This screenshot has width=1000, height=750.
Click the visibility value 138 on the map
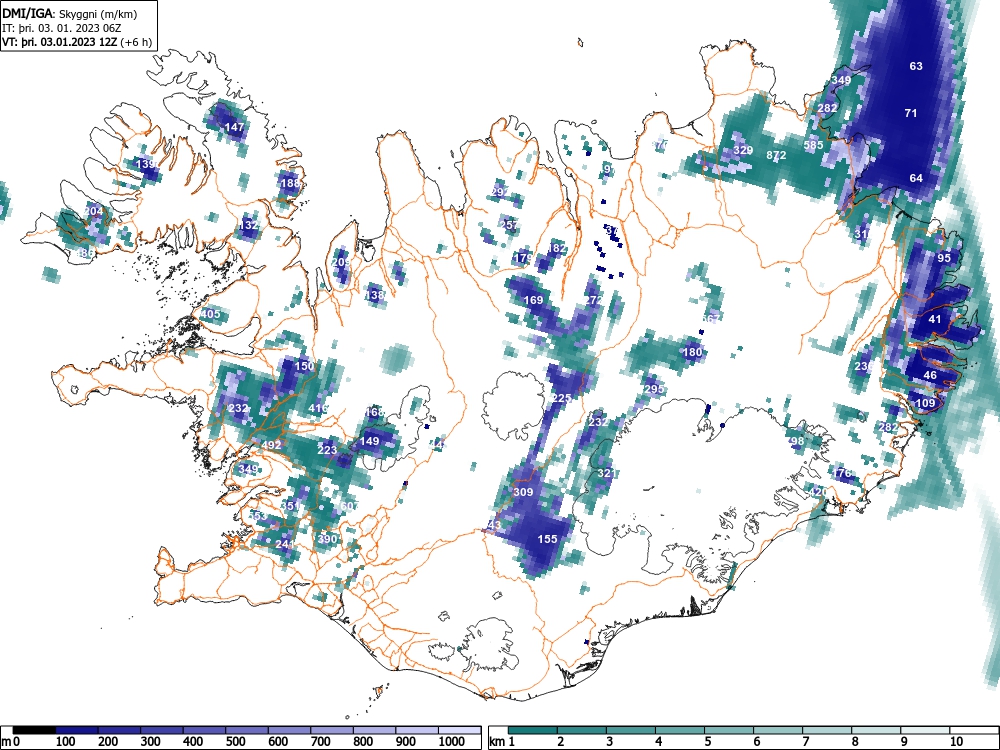pyautogui.click(x=374, y=295)
